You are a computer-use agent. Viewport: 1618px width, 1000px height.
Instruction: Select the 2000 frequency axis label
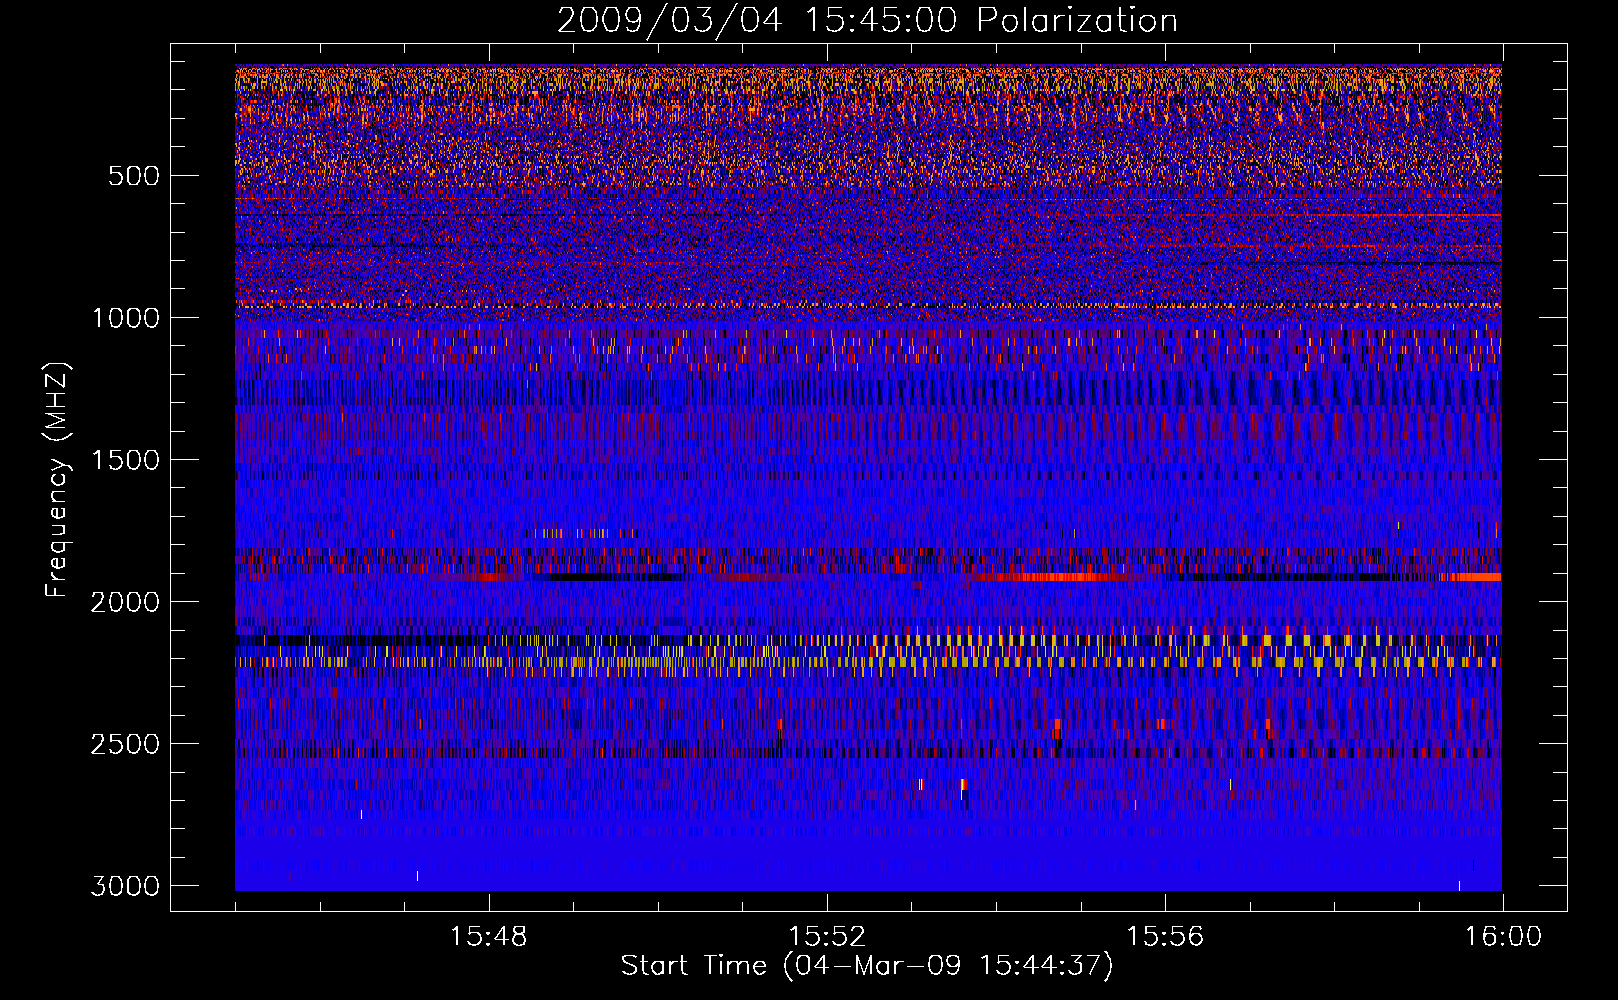[125, 602]
